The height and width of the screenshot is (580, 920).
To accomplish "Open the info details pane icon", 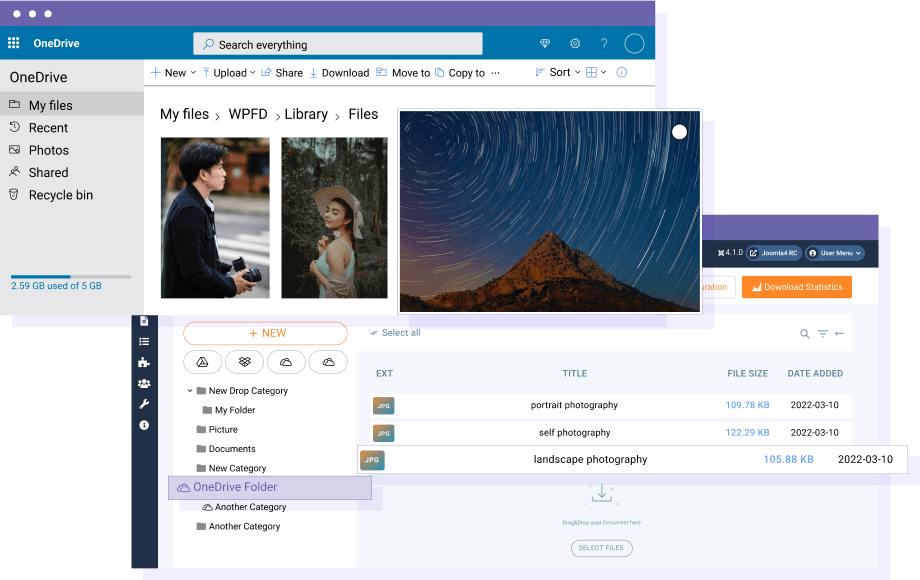I will (x=621, y=73).
